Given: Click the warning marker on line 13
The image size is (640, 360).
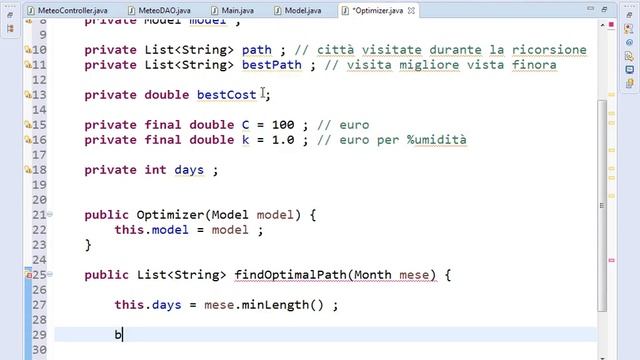Looking at the screenshot, I should [x=28, y=95].
